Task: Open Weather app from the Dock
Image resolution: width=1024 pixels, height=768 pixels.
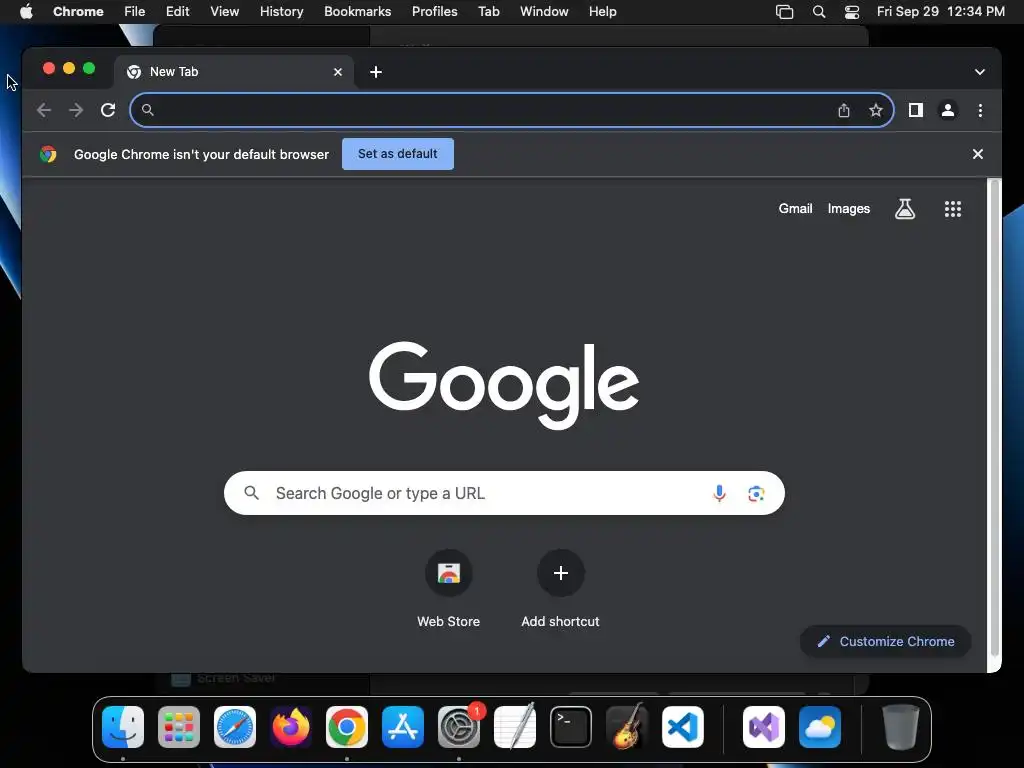Action: pyautogui.click(x=820, y=727)
